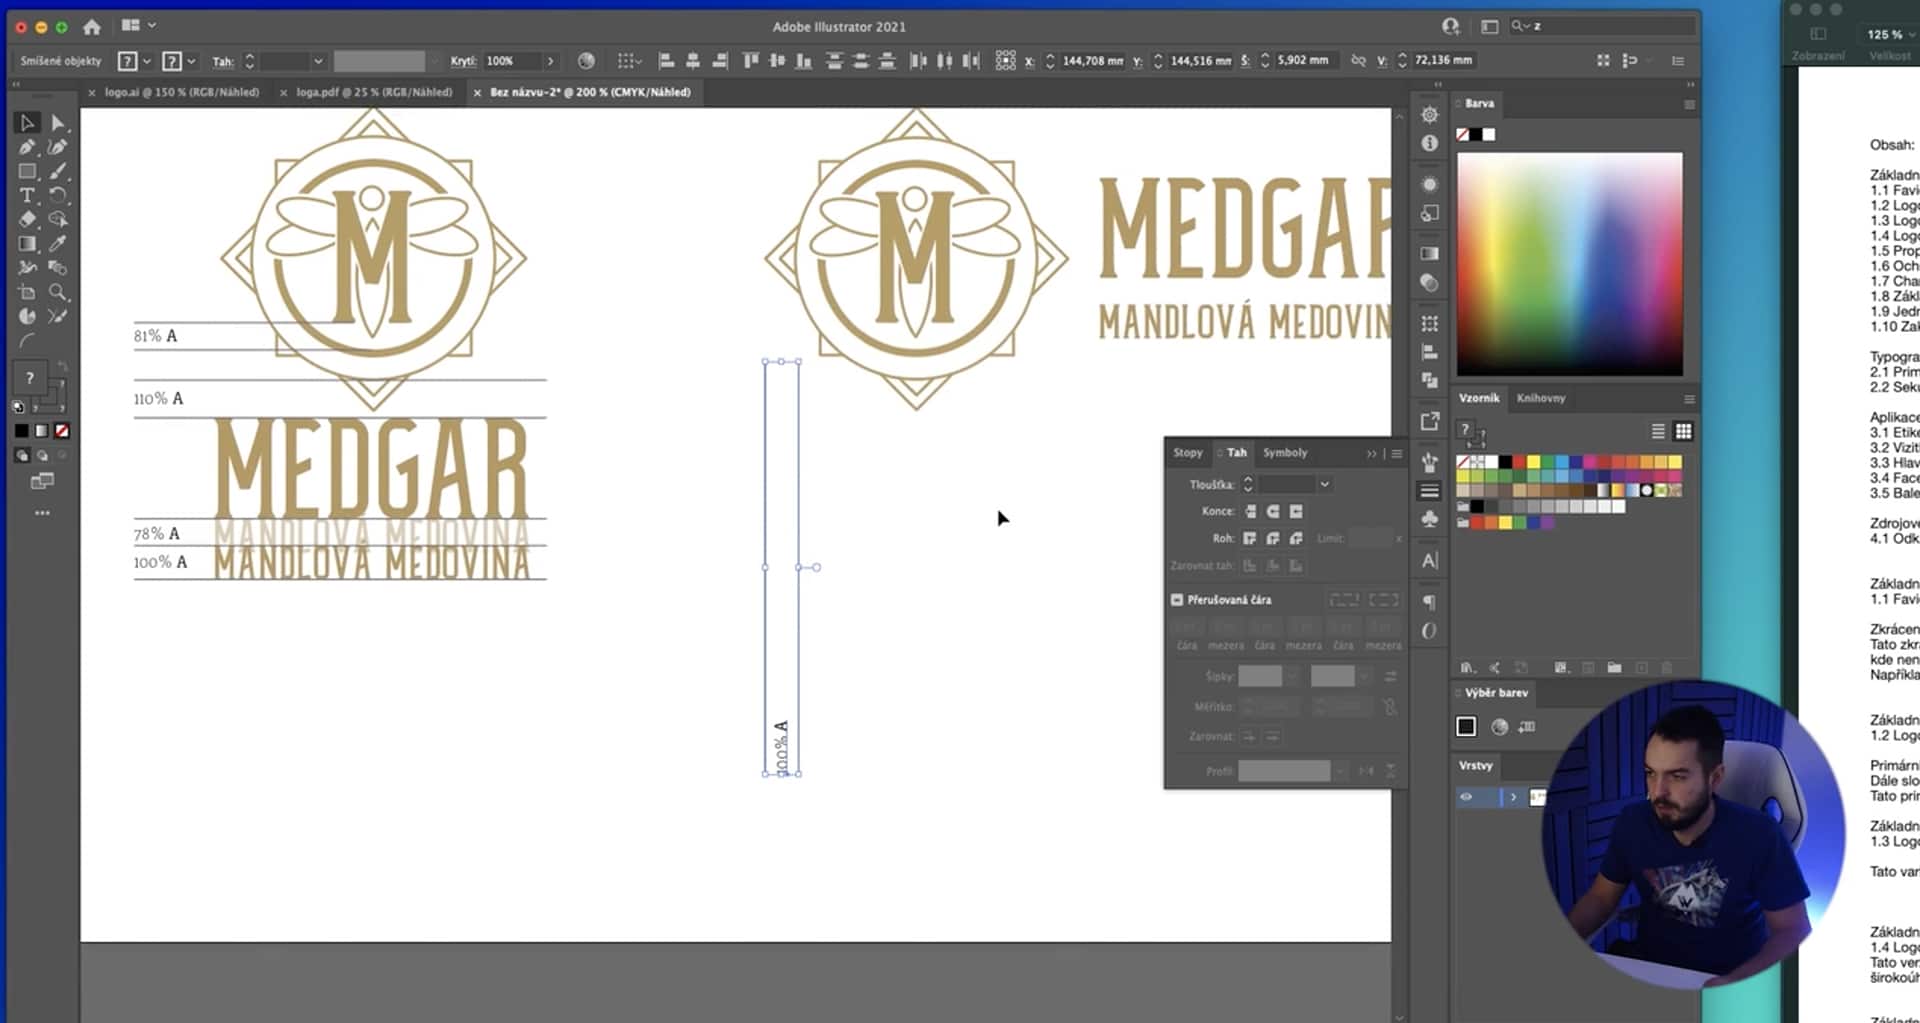Image resolution: width=1920 pixels, height=1023 pixels.
Task: Select the Rectangle tool
Action: pos(27,171)
